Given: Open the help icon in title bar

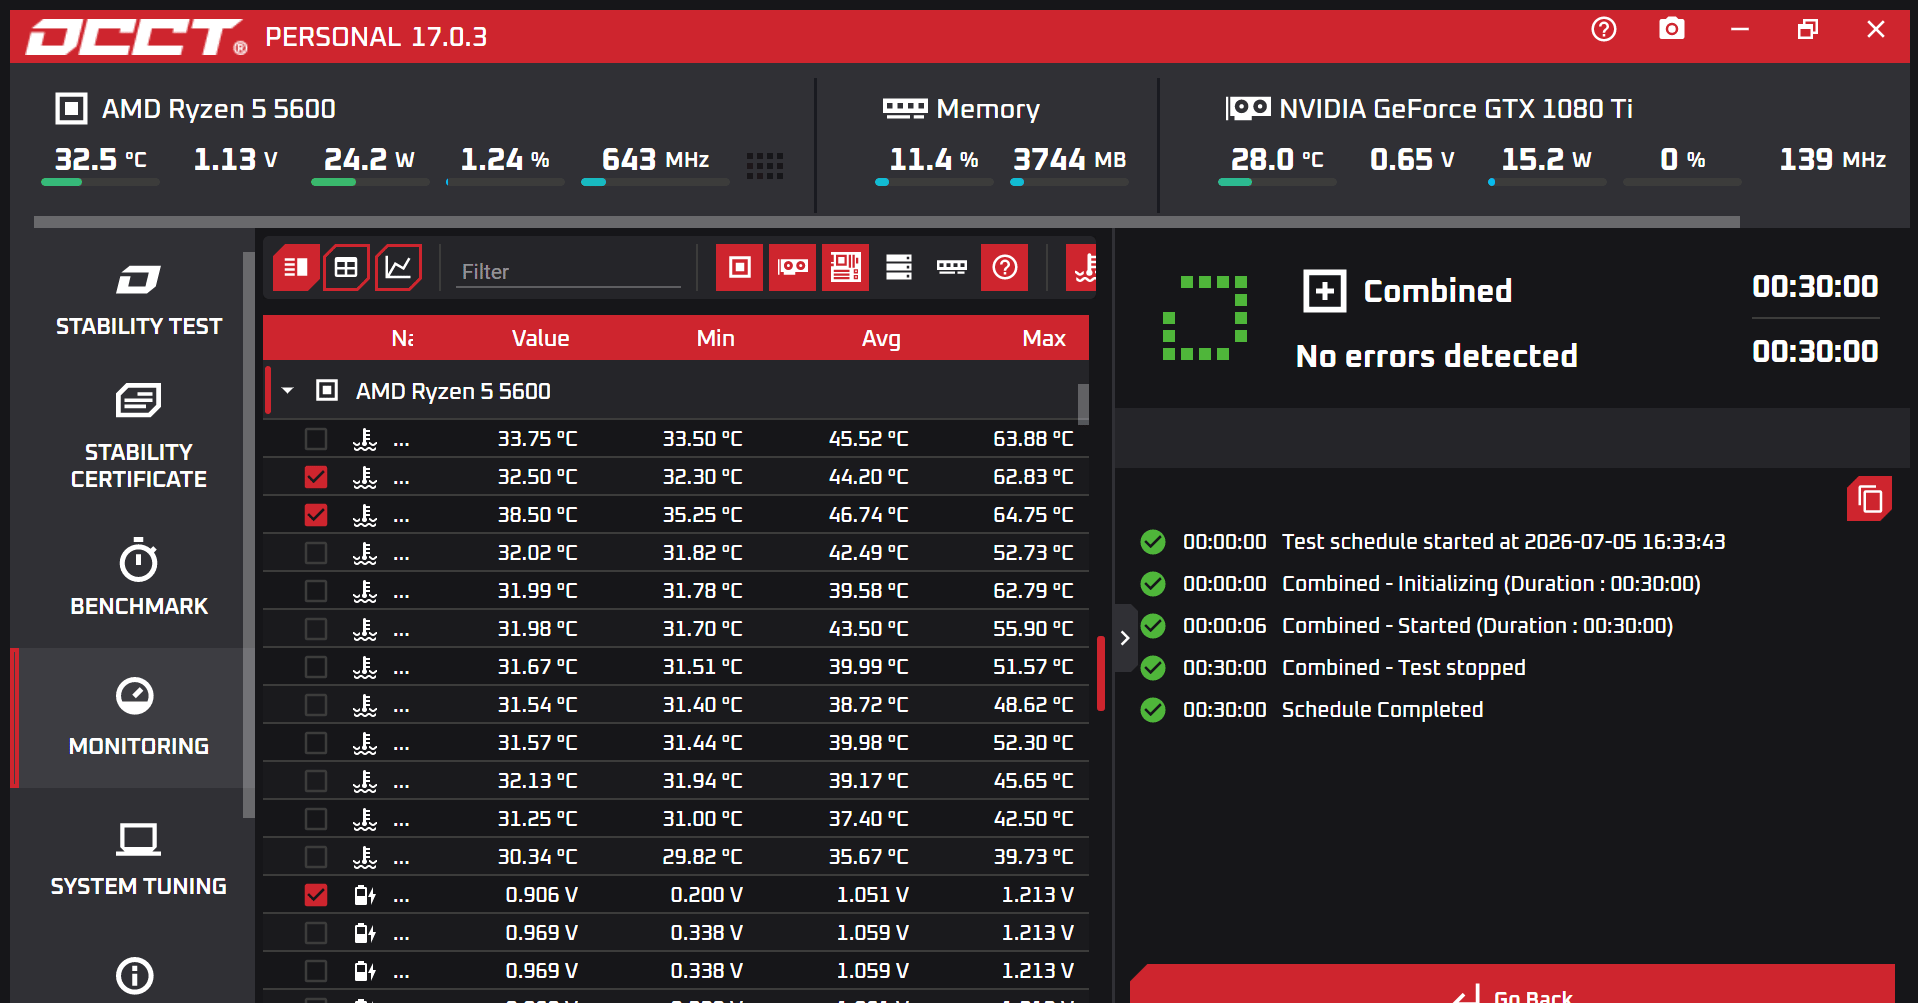Looking at the screenshot, I should (1603, 30).
